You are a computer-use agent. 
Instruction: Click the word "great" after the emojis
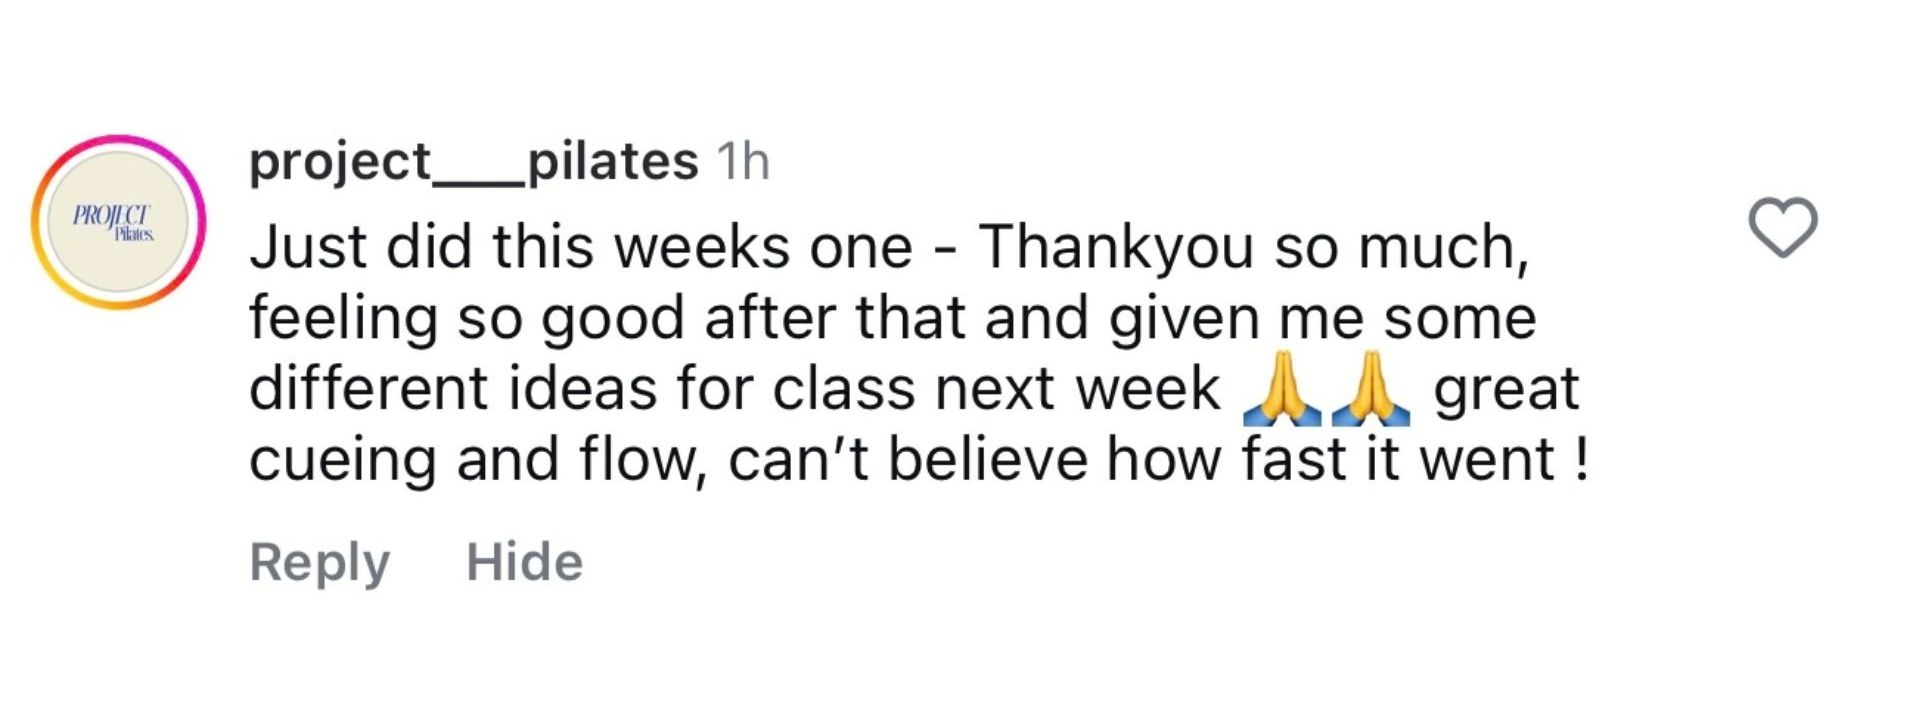tap(1506, 389)
